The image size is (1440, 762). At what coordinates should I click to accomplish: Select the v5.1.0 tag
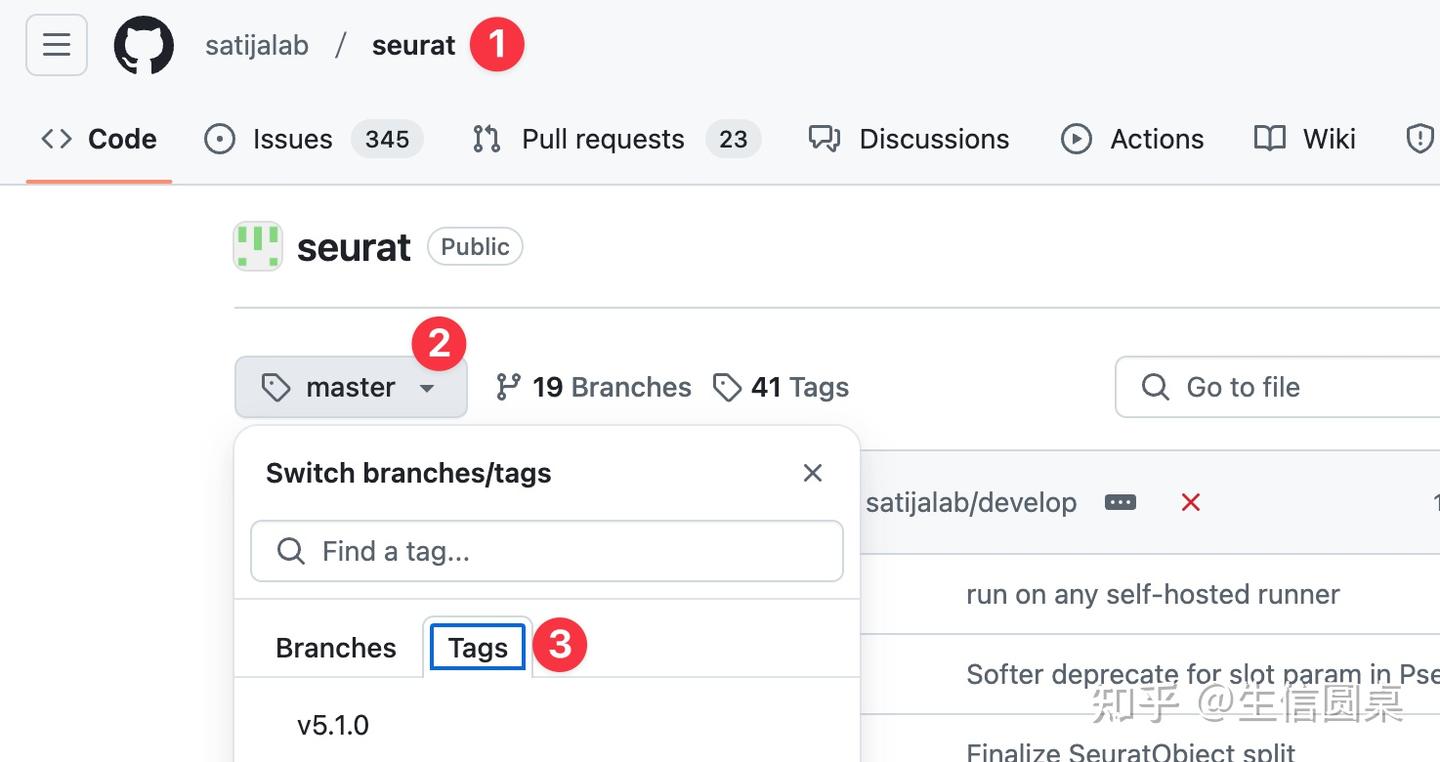point(333,725)
